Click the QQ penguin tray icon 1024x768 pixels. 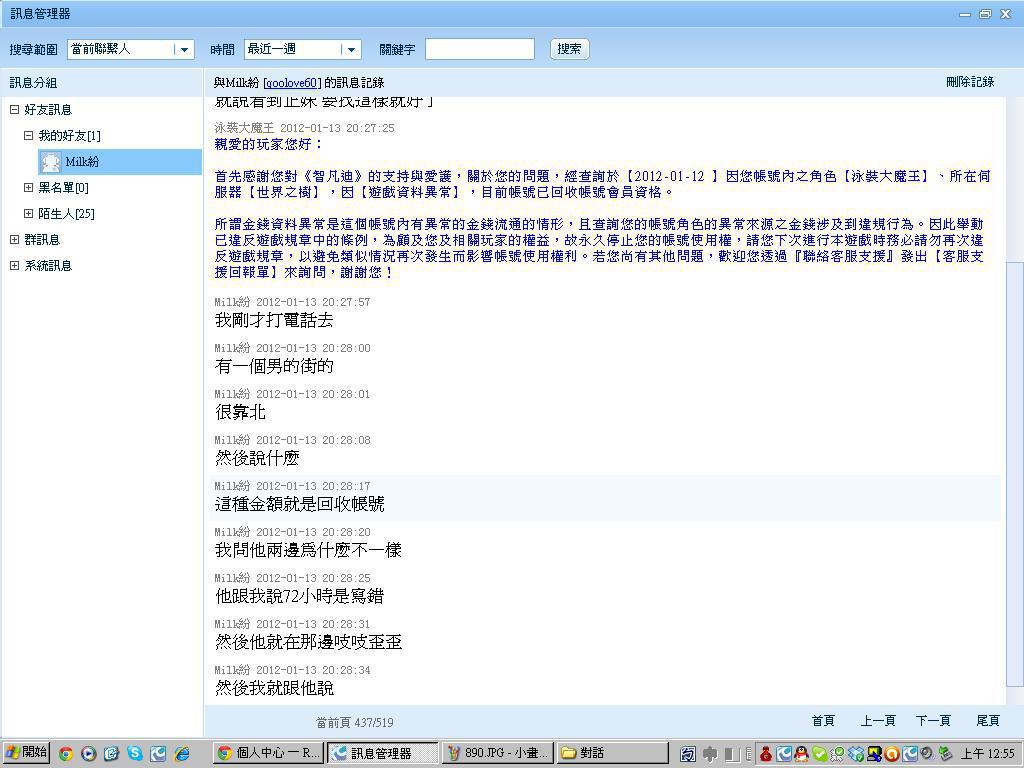coord(801,754)
